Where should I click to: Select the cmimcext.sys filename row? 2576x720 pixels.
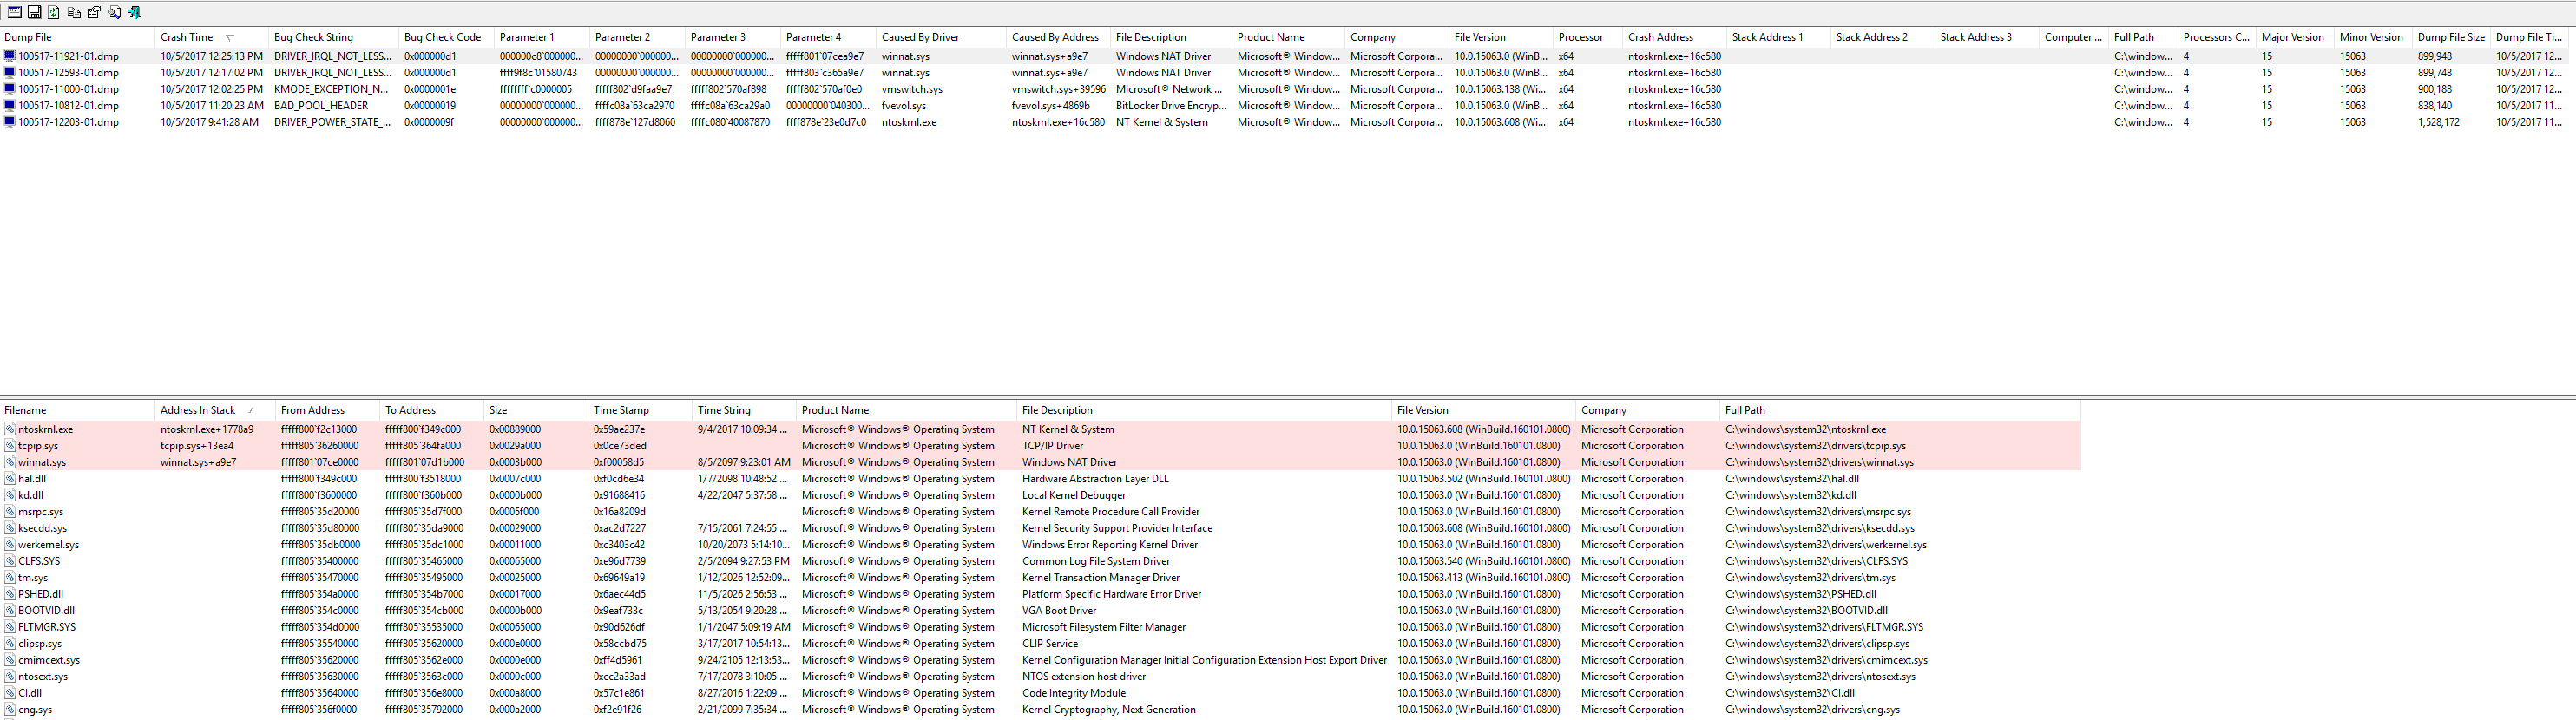[49, 661]
